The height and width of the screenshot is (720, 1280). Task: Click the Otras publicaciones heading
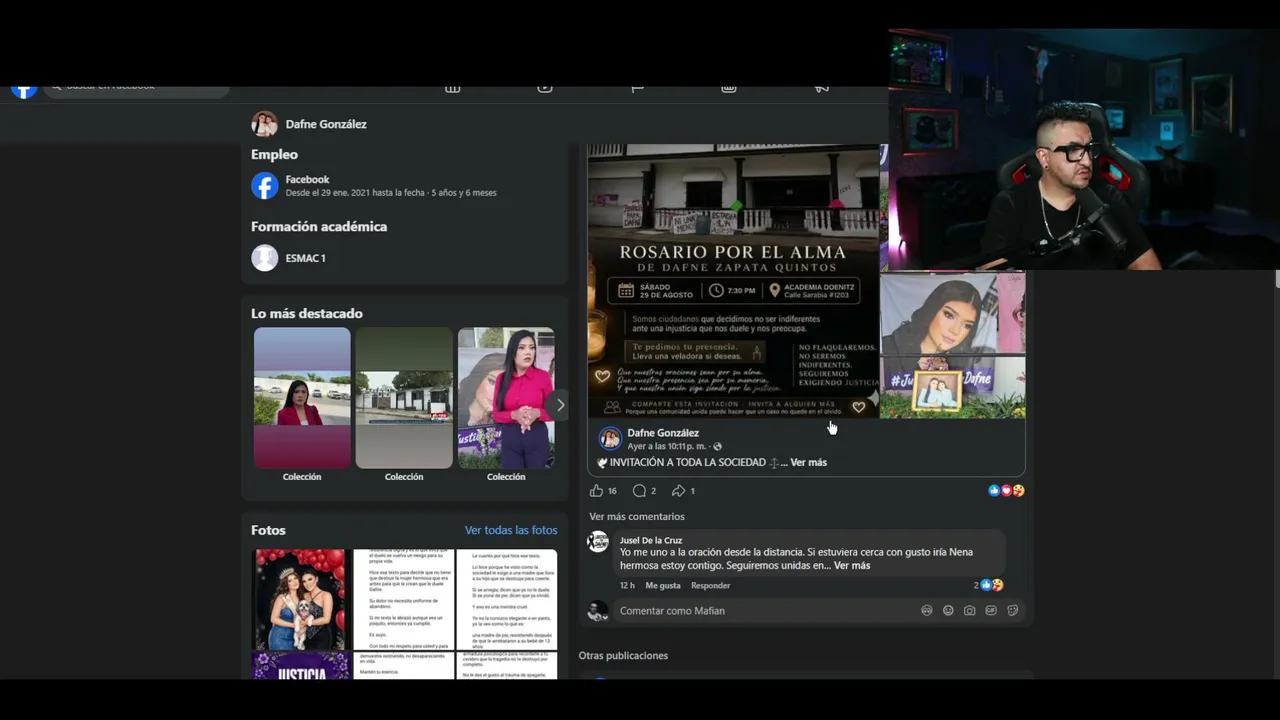tap(623, 656)
